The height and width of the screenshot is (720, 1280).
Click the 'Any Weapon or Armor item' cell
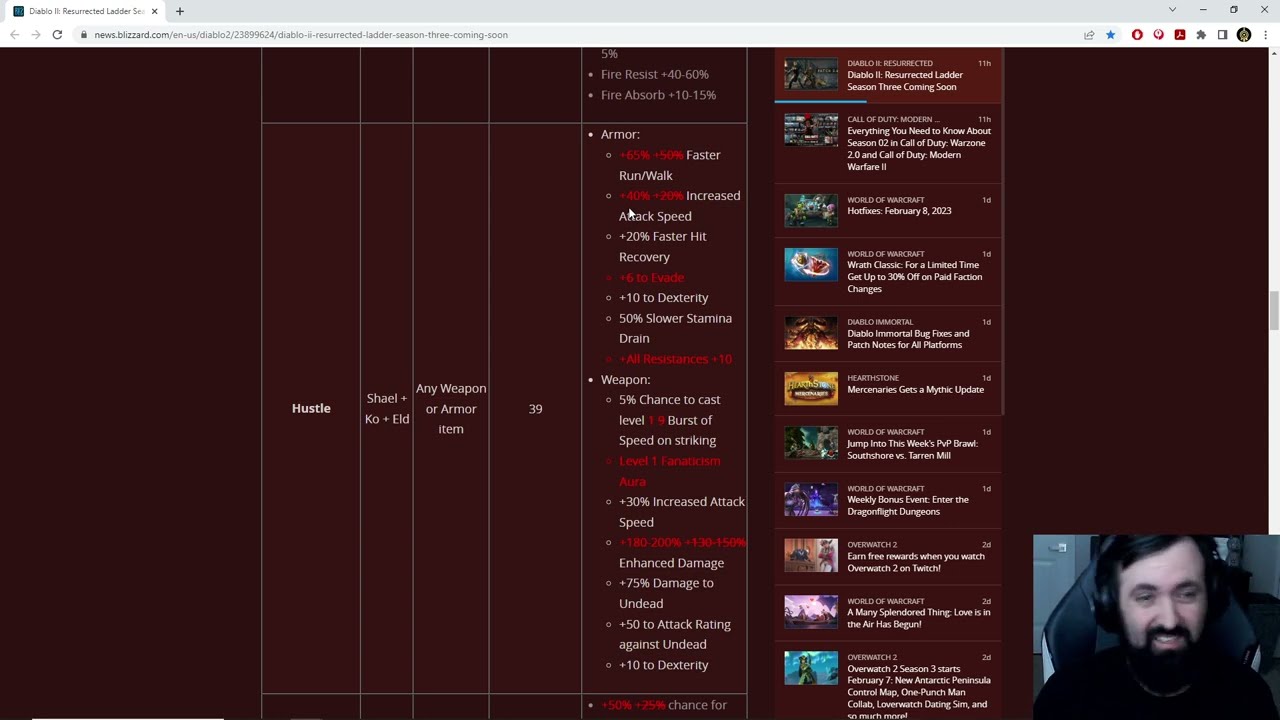tap(451, 408)
